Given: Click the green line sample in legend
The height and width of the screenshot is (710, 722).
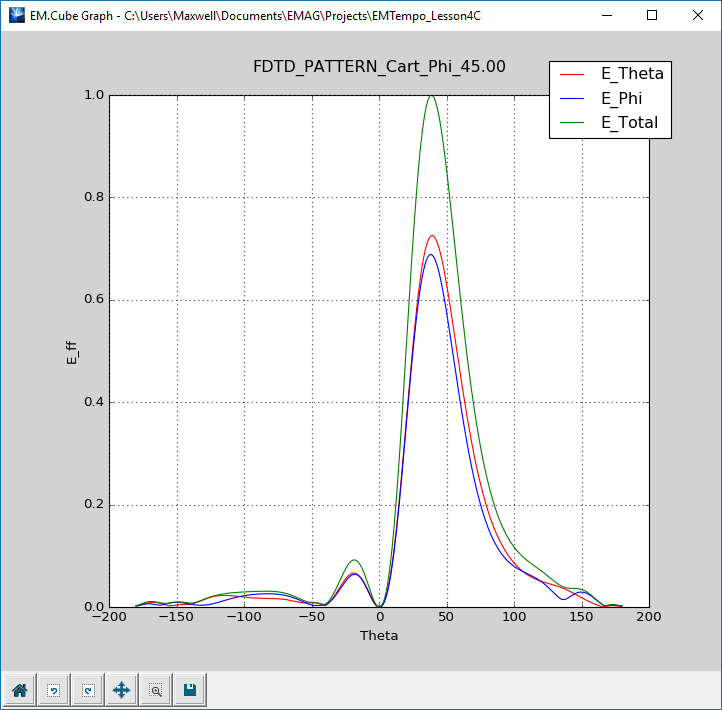Looking at the screenshot, I should click(x=574, y=123).
